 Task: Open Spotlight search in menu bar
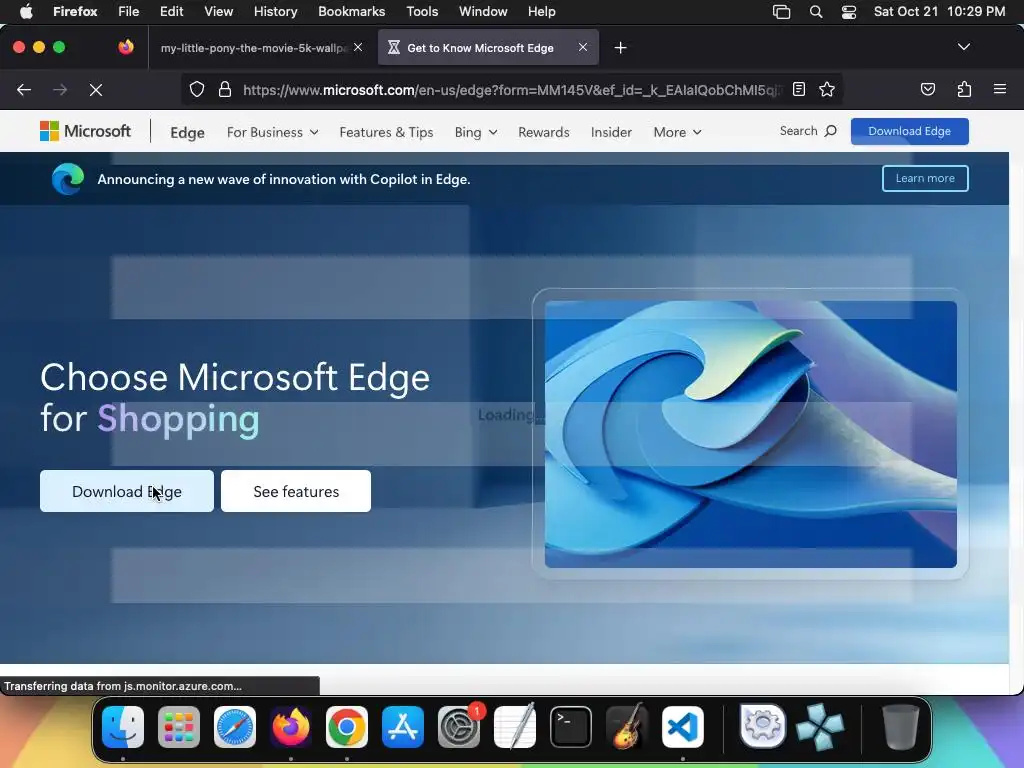pyautogui.click(x=816, y=12)
